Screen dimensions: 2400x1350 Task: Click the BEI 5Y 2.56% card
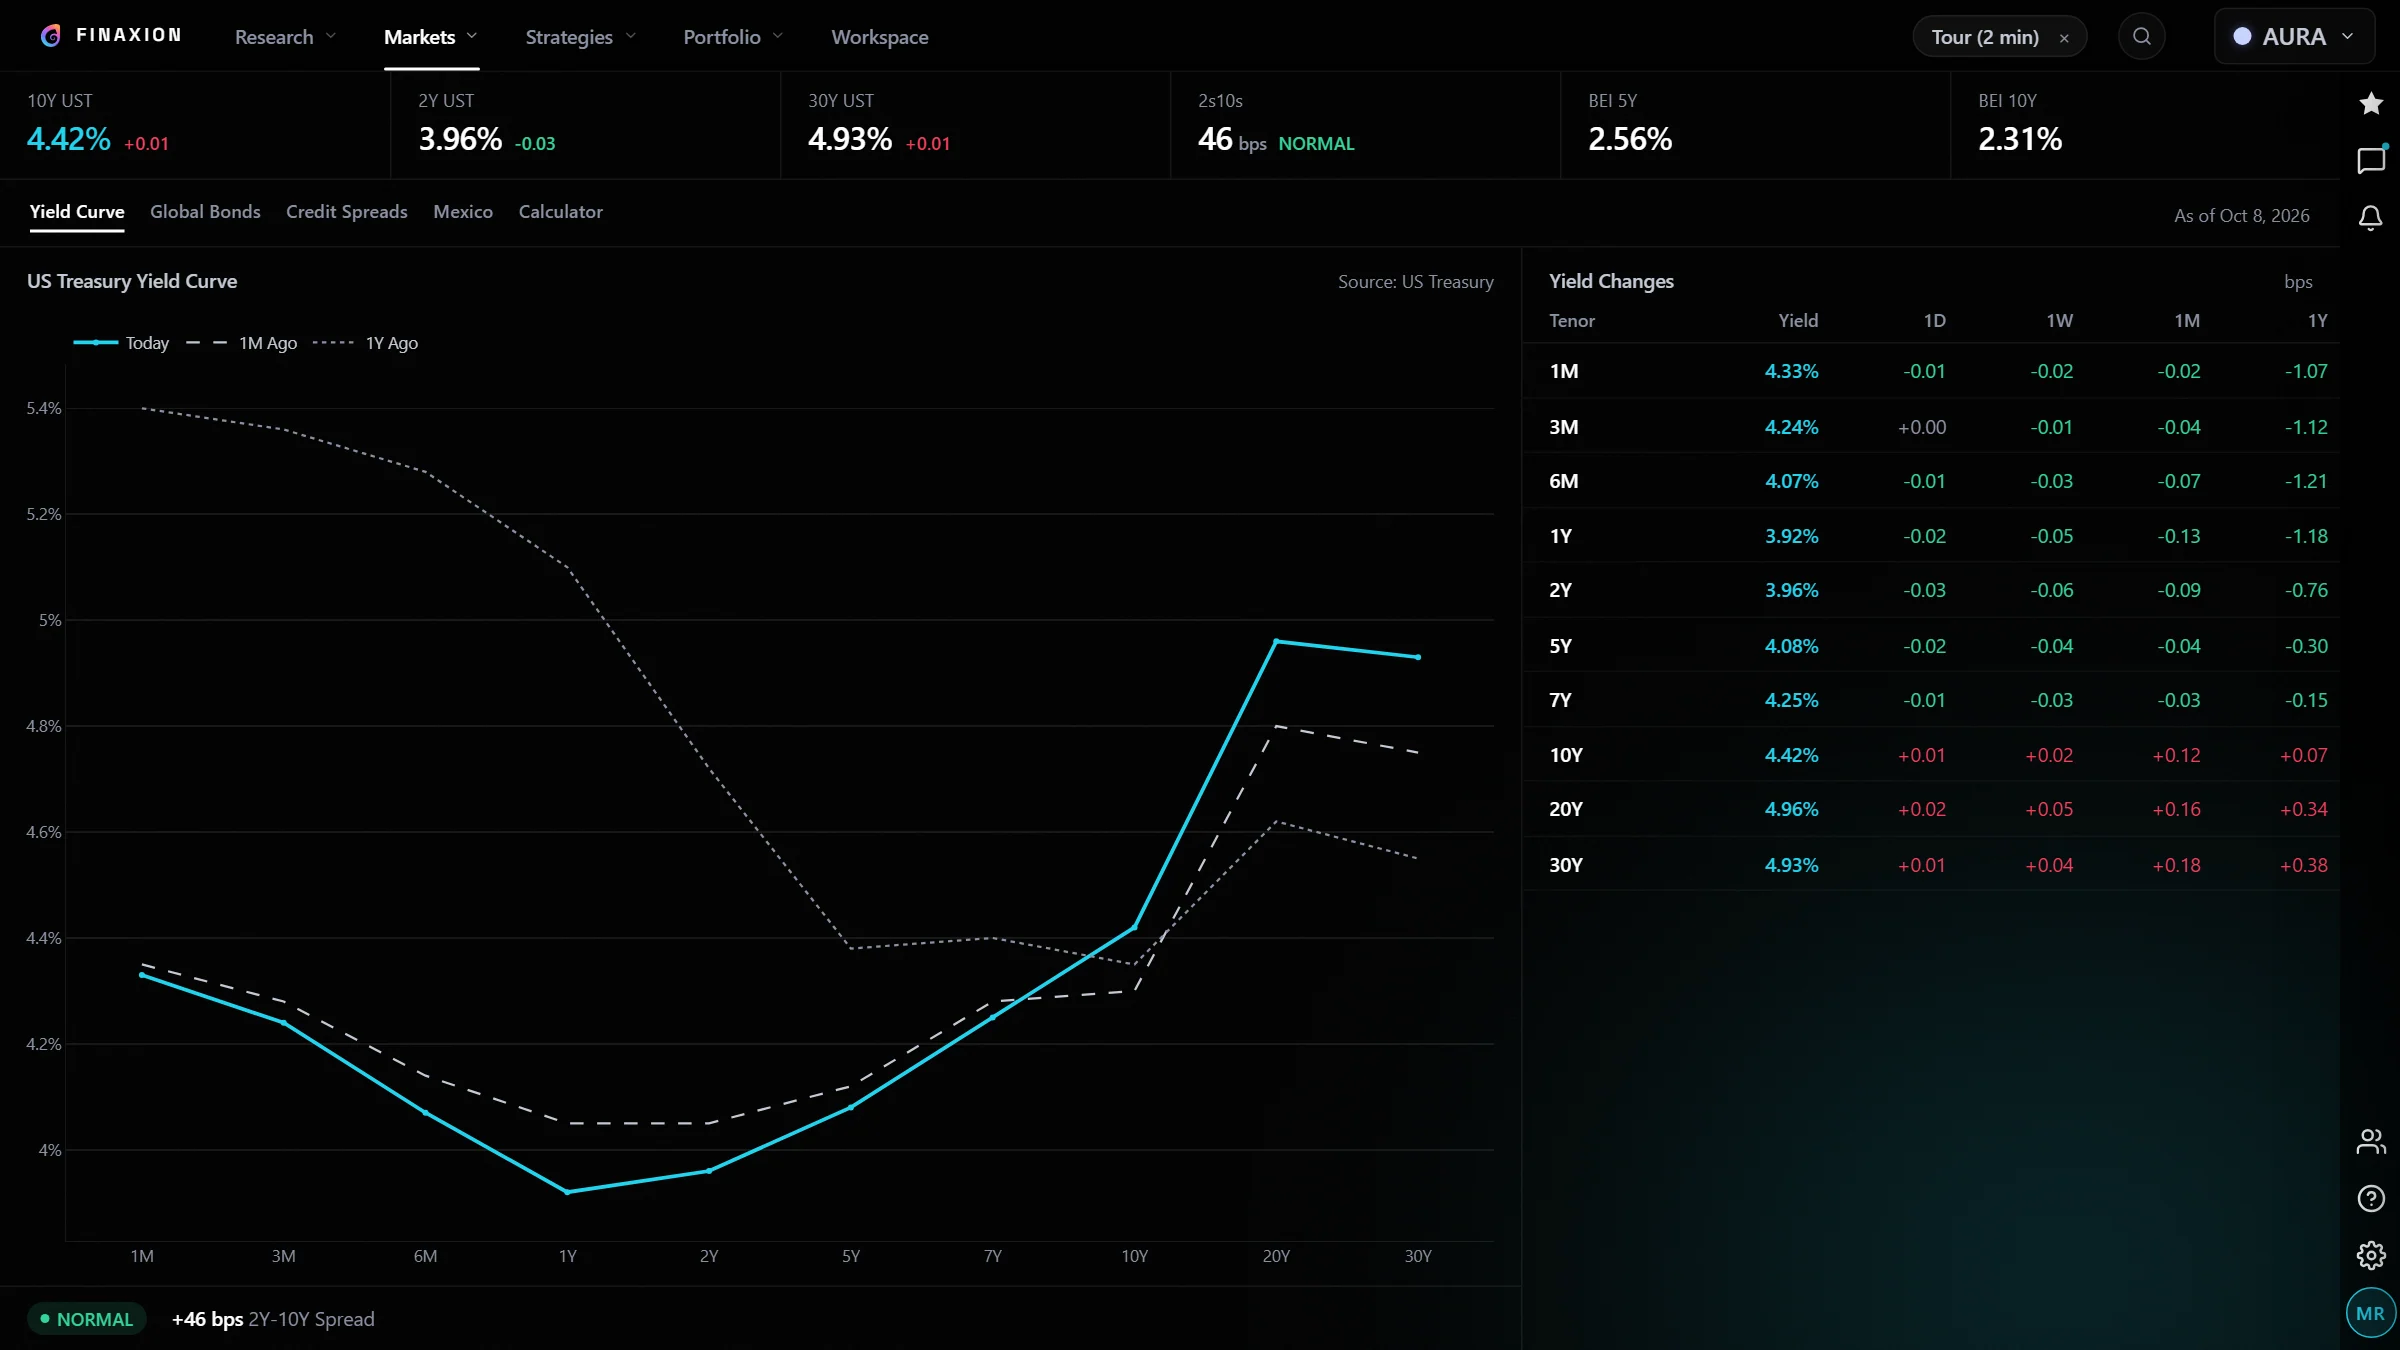pos(1755,125)
